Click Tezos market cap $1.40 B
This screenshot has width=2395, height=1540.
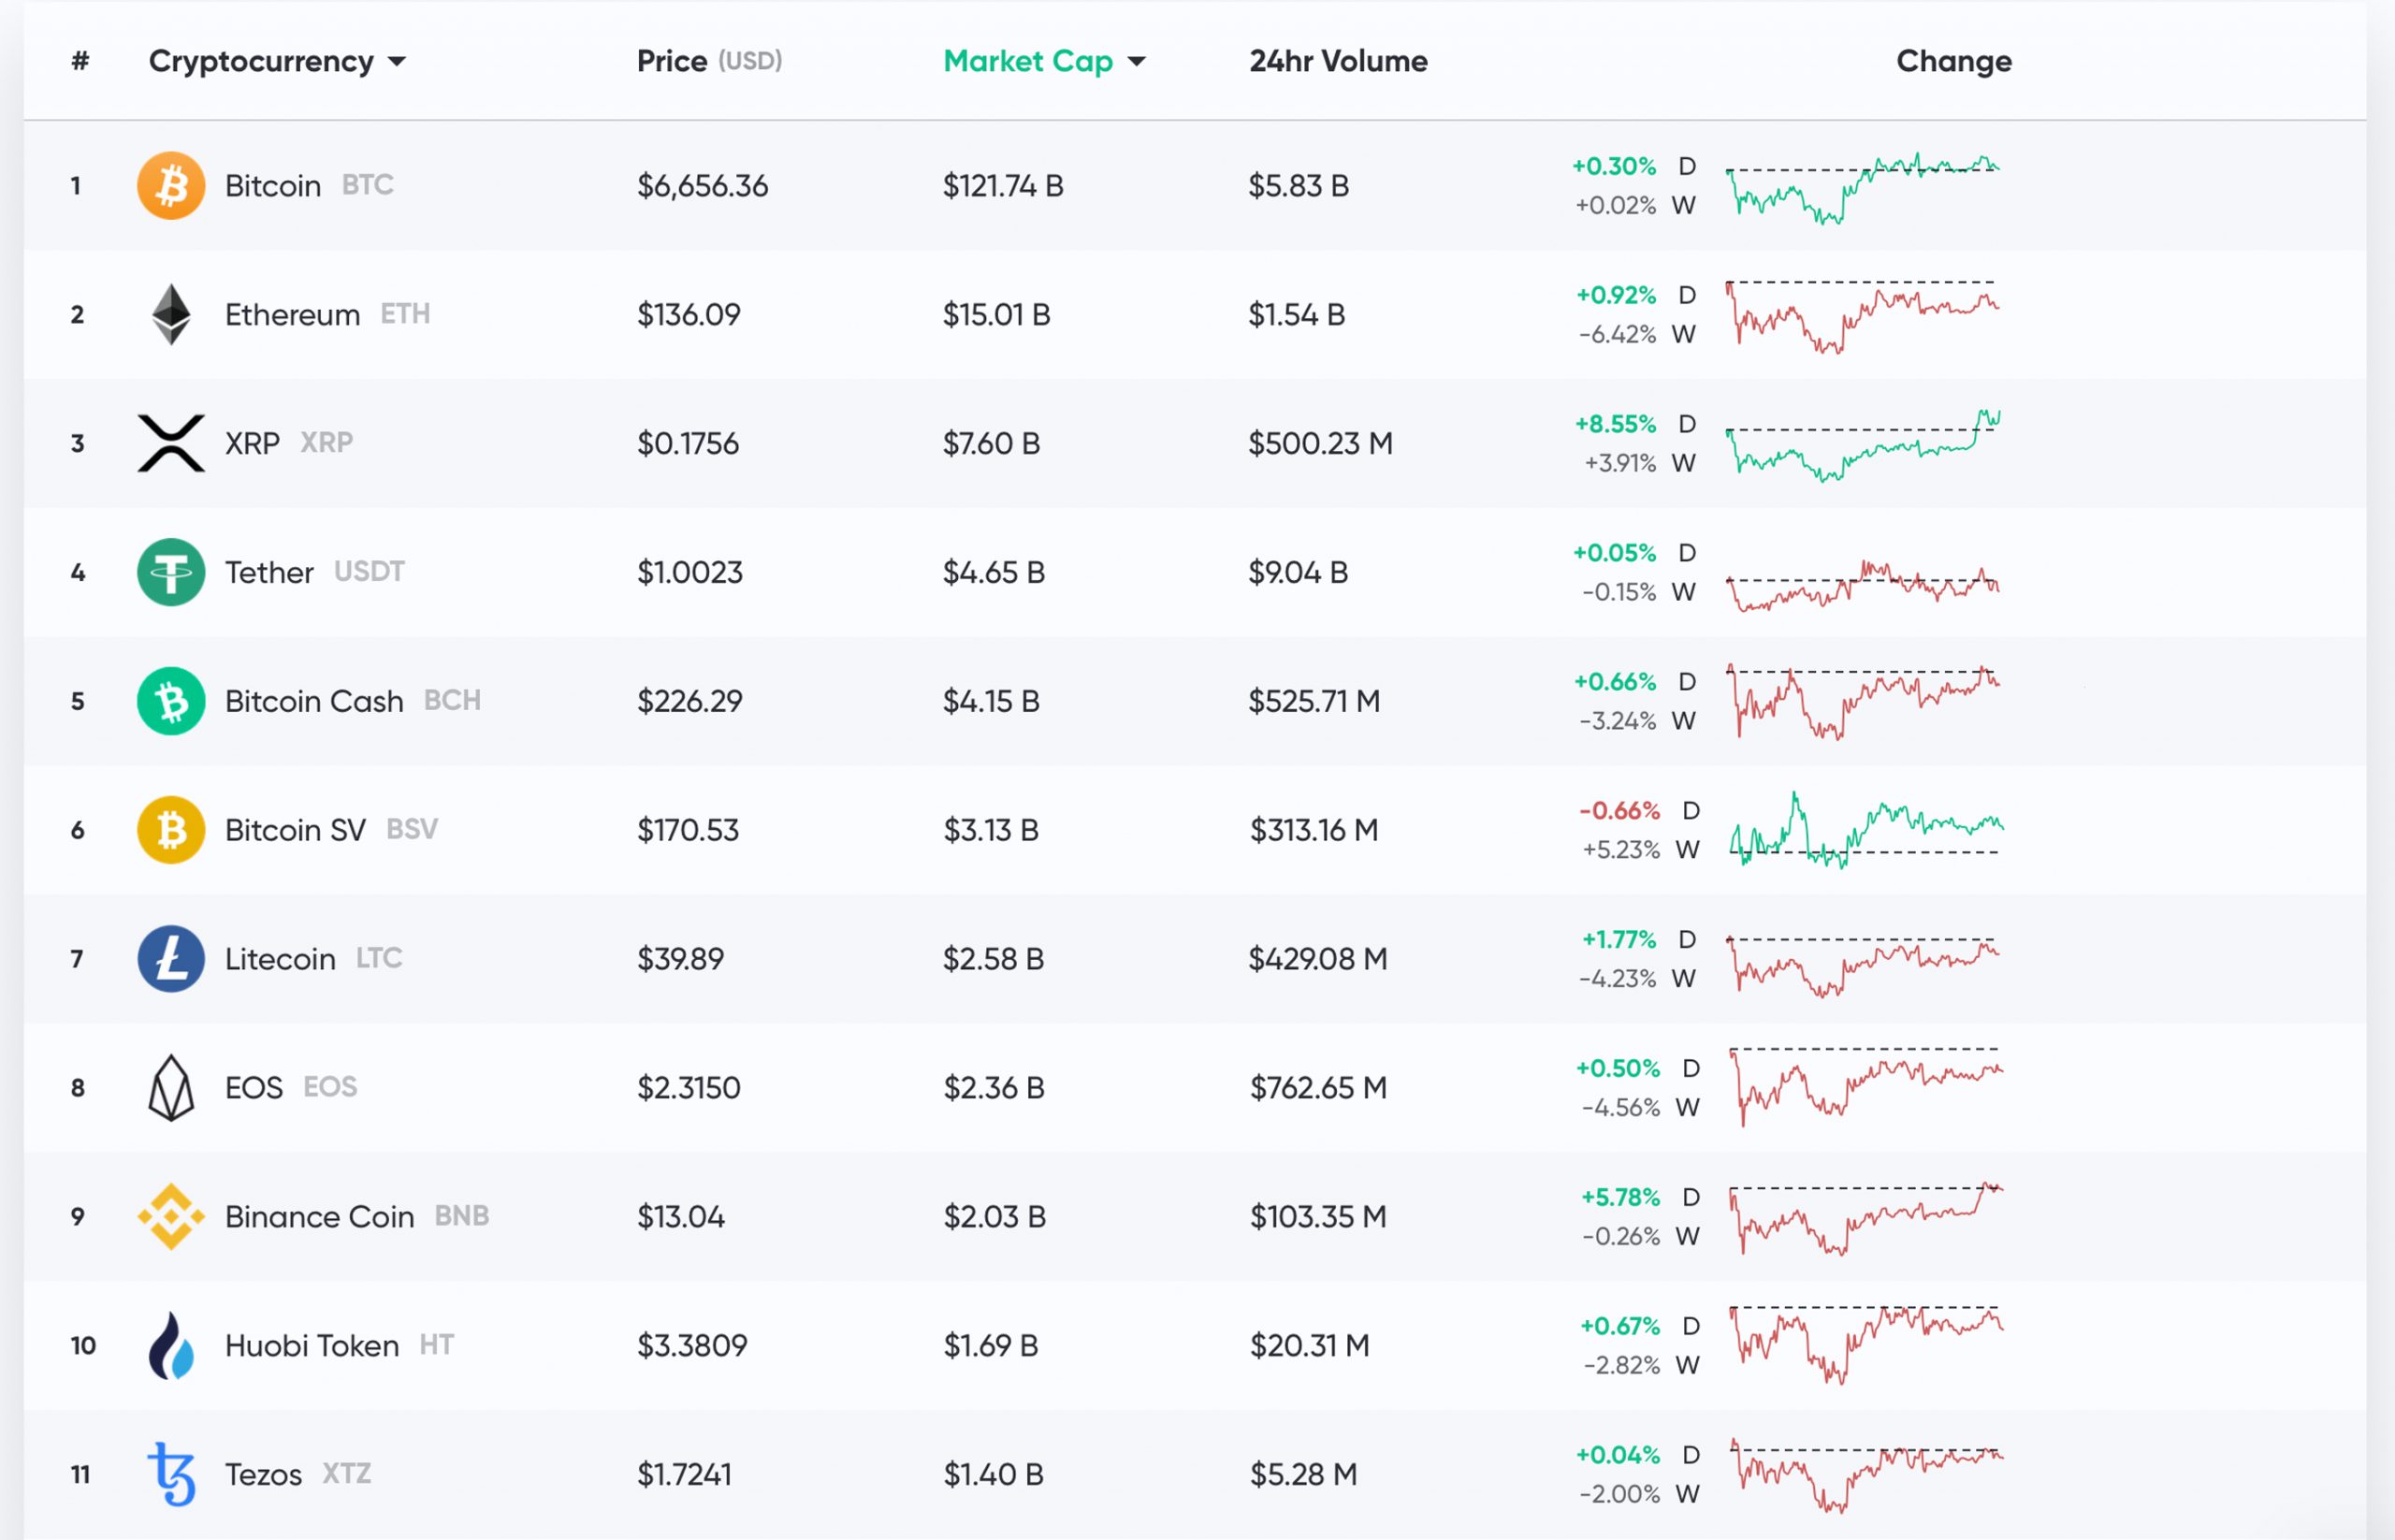click(993, 1474)
